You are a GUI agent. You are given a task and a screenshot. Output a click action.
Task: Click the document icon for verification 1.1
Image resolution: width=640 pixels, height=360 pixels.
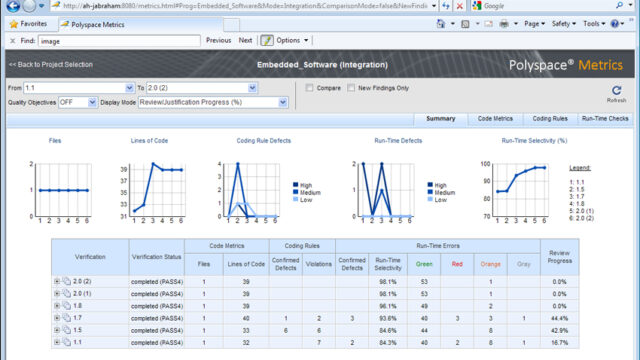67,342
